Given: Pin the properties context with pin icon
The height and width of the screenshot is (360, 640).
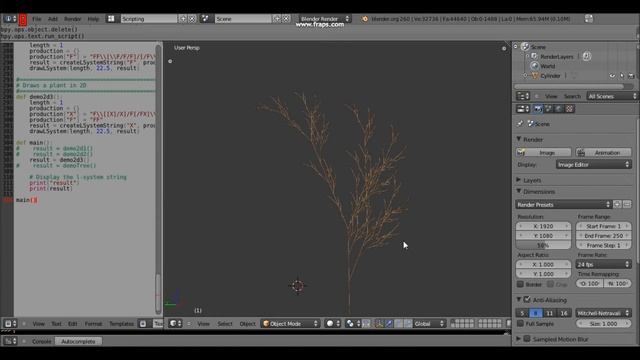Looking at the screenshot, I should pos(520,124).
